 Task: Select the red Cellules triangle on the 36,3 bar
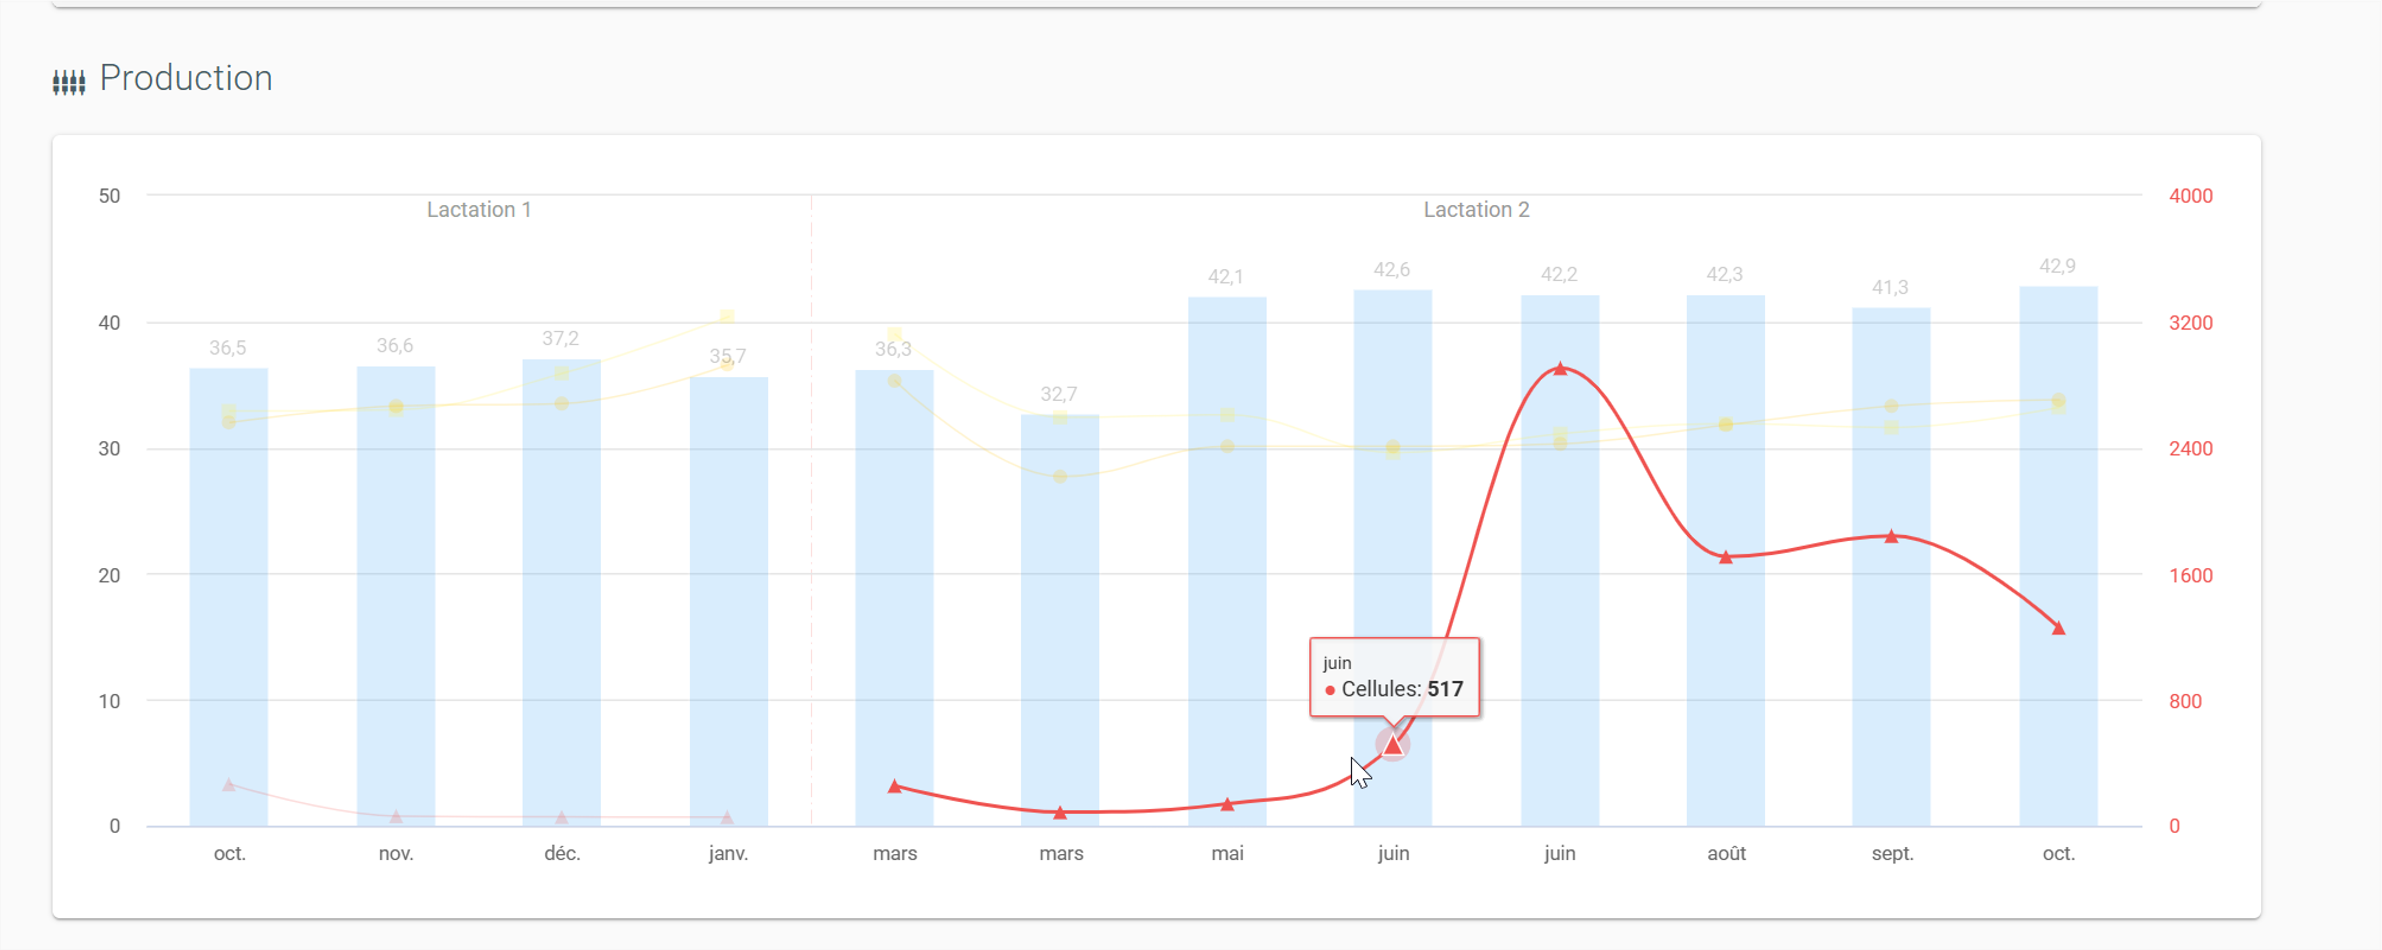click(x=895, y=787)
